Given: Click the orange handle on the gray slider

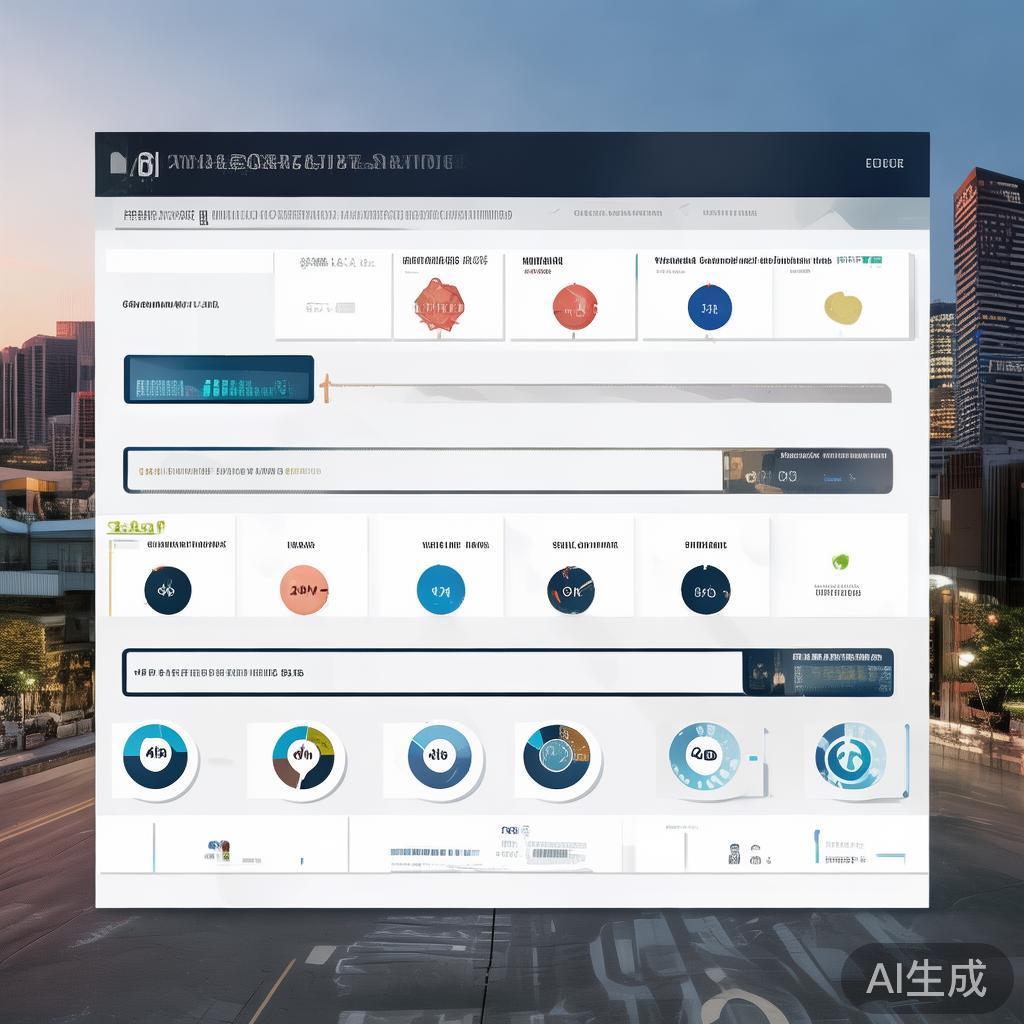Looking at the screenshot, I should click(325, 388).
